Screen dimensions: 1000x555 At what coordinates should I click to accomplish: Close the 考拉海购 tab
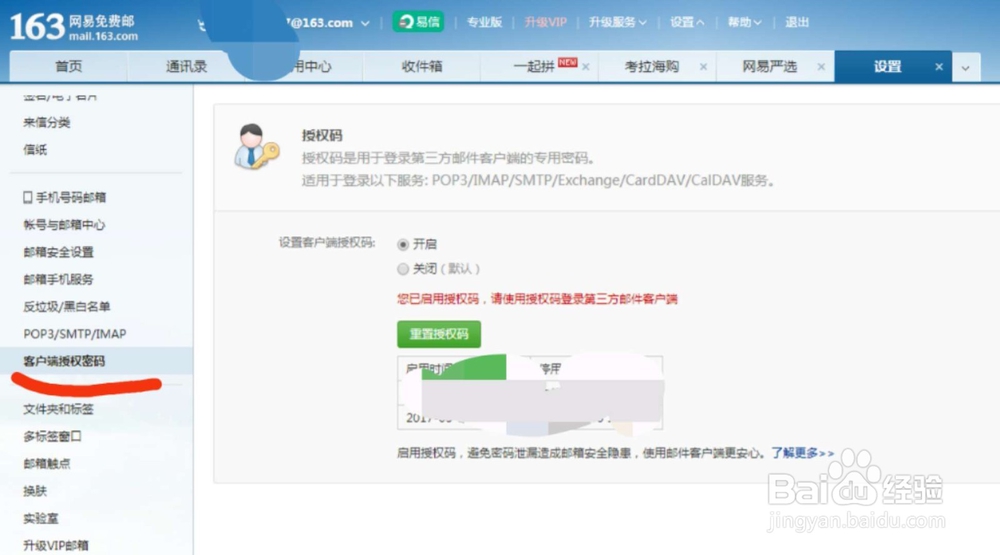(x=703, y=67)
